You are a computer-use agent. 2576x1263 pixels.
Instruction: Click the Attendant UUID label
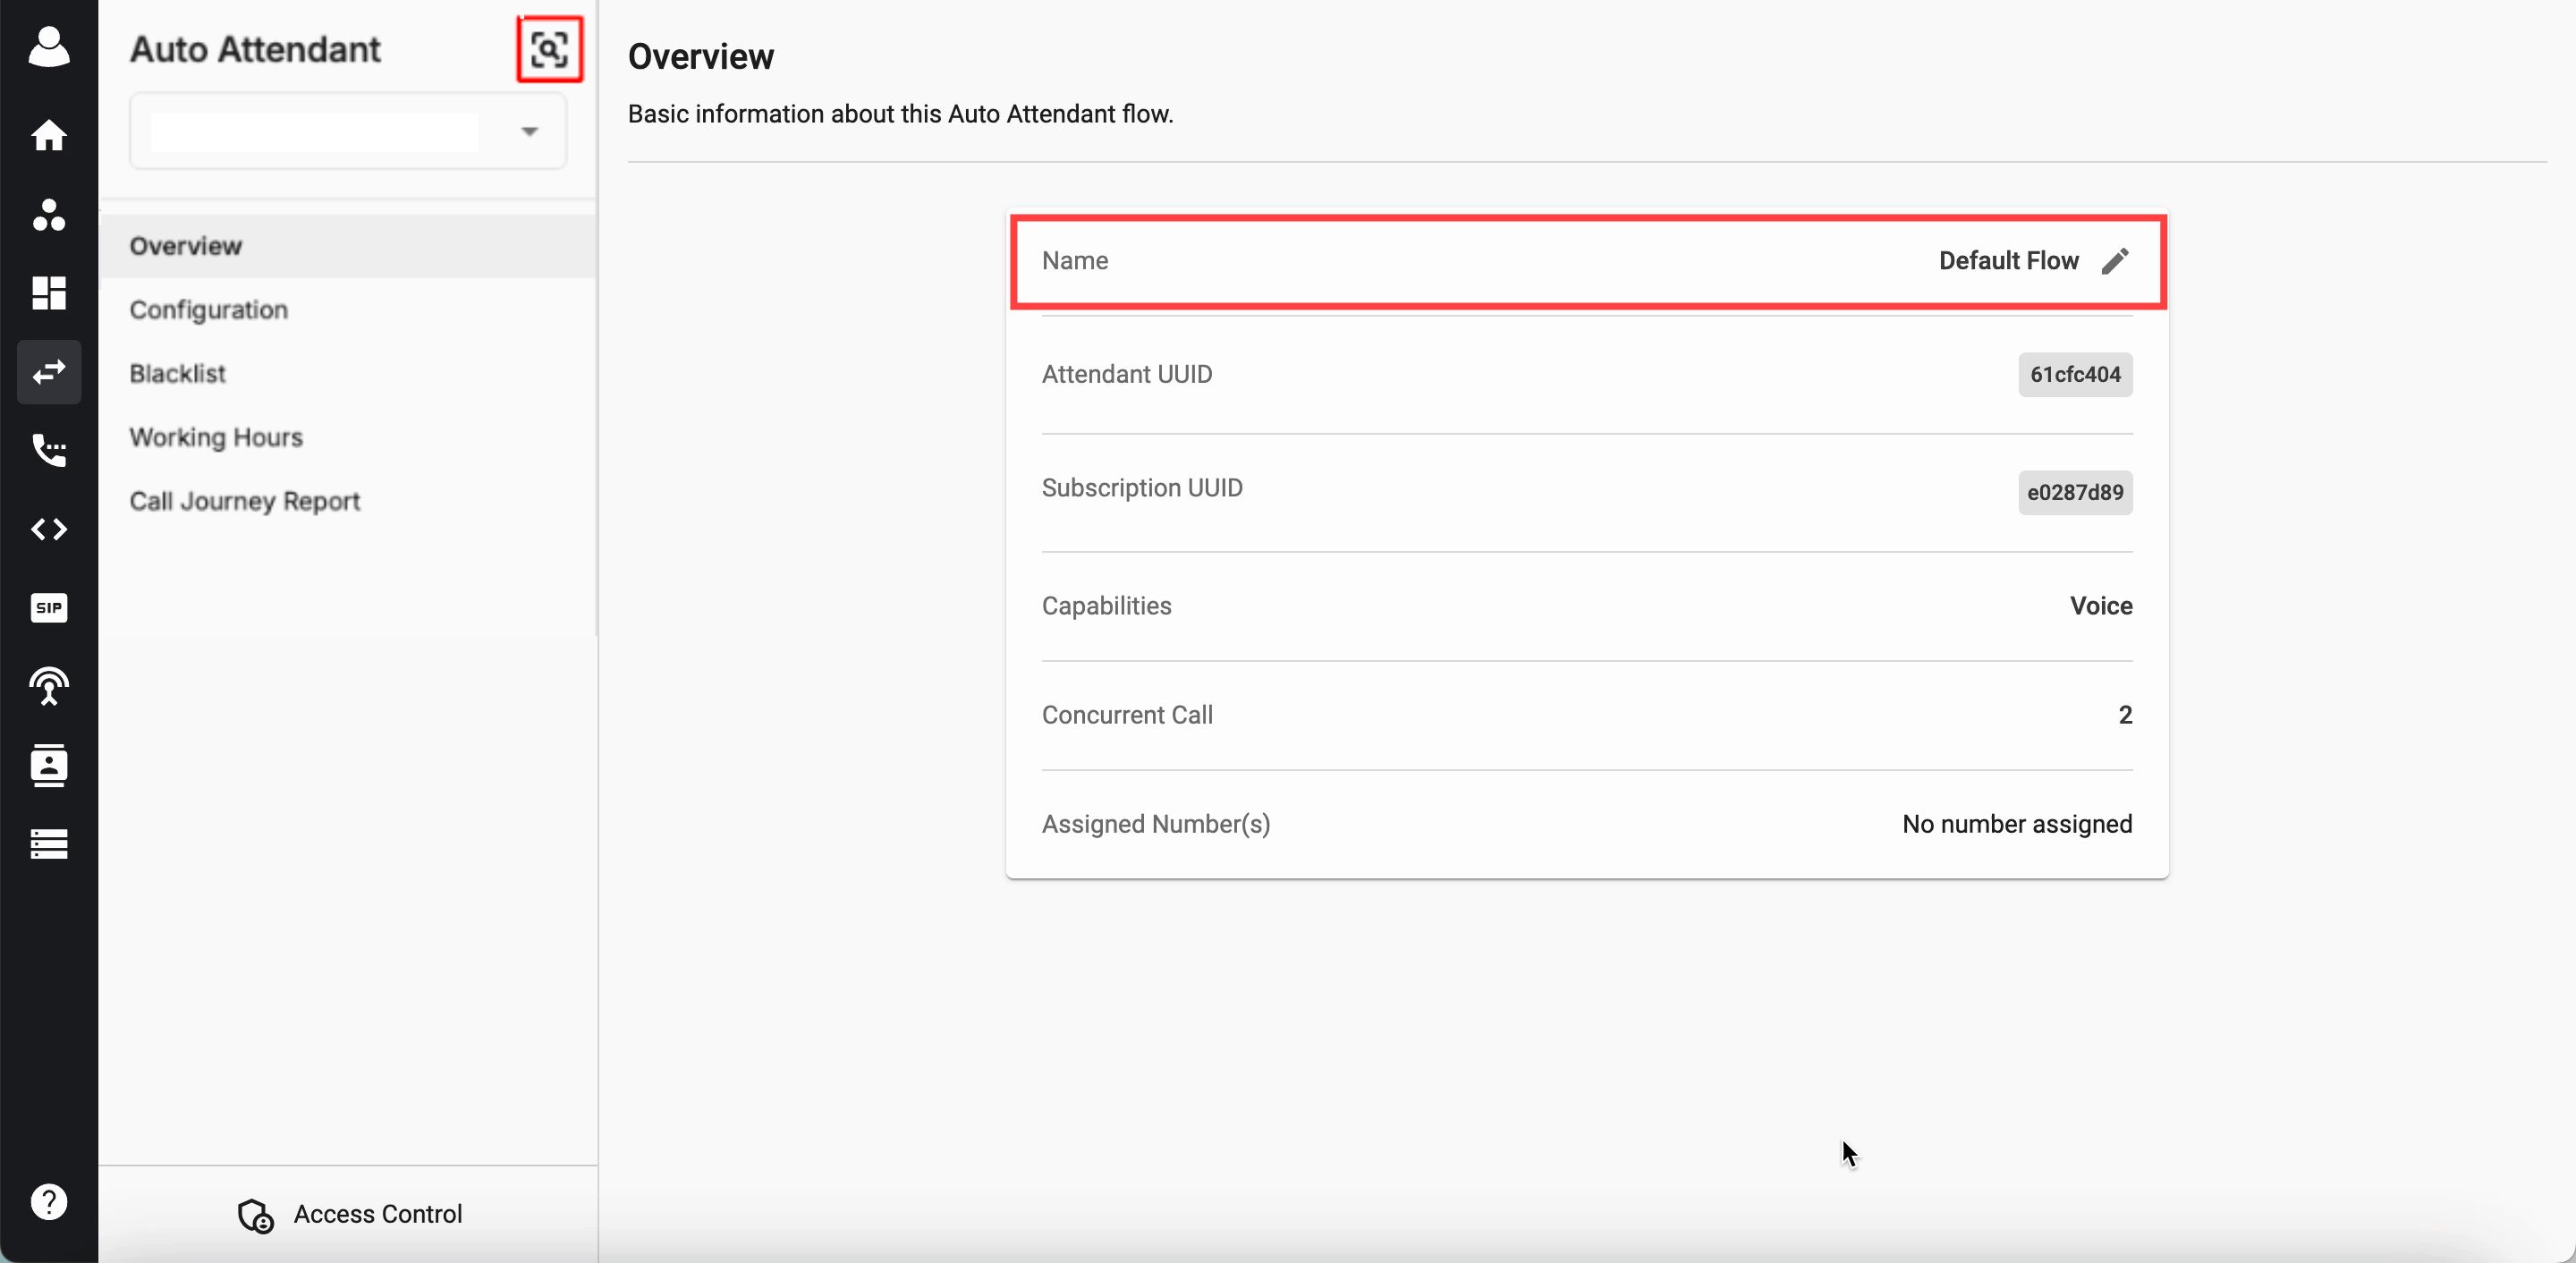[1127, 374]
